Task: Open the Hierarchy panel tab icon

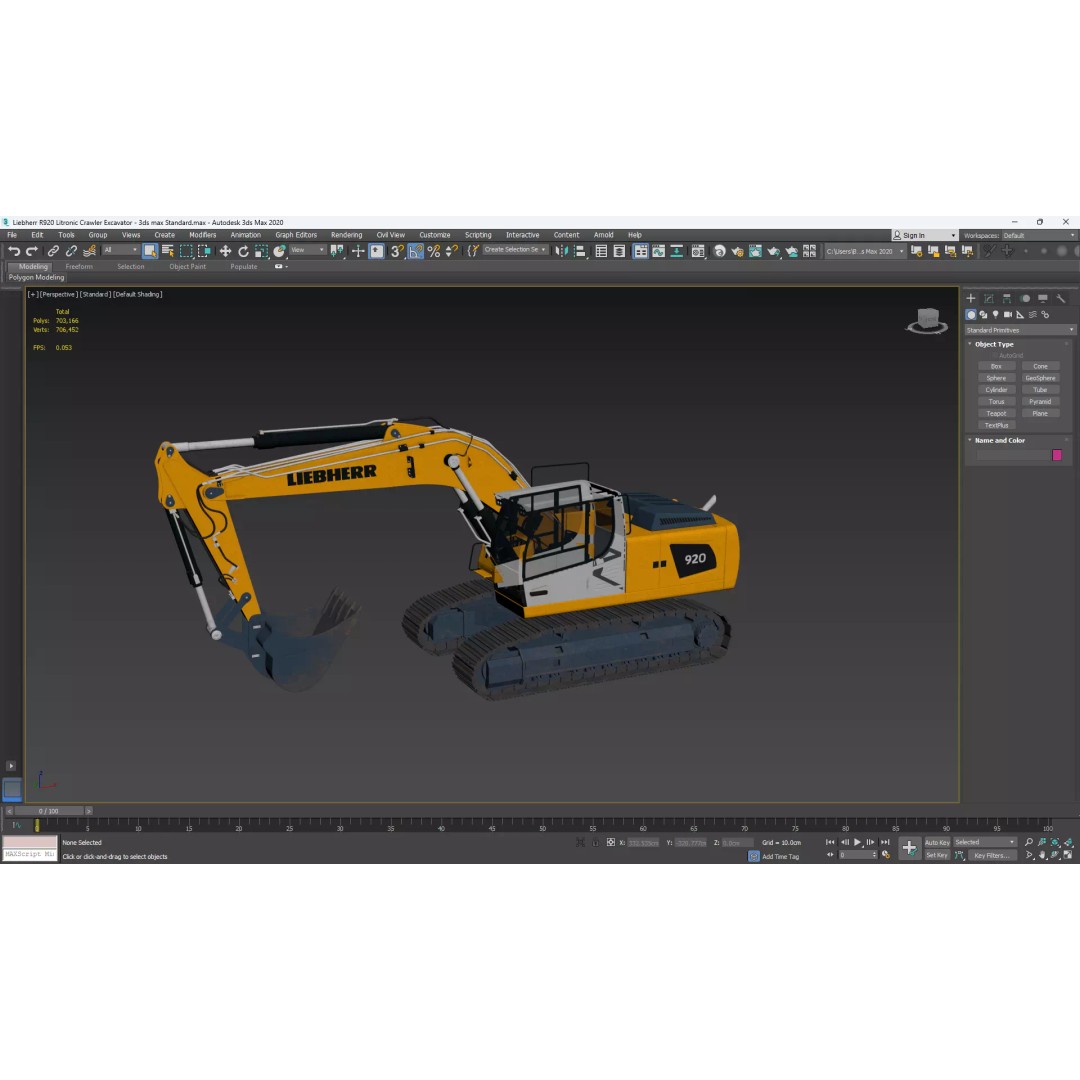Action: [1007, 298]
